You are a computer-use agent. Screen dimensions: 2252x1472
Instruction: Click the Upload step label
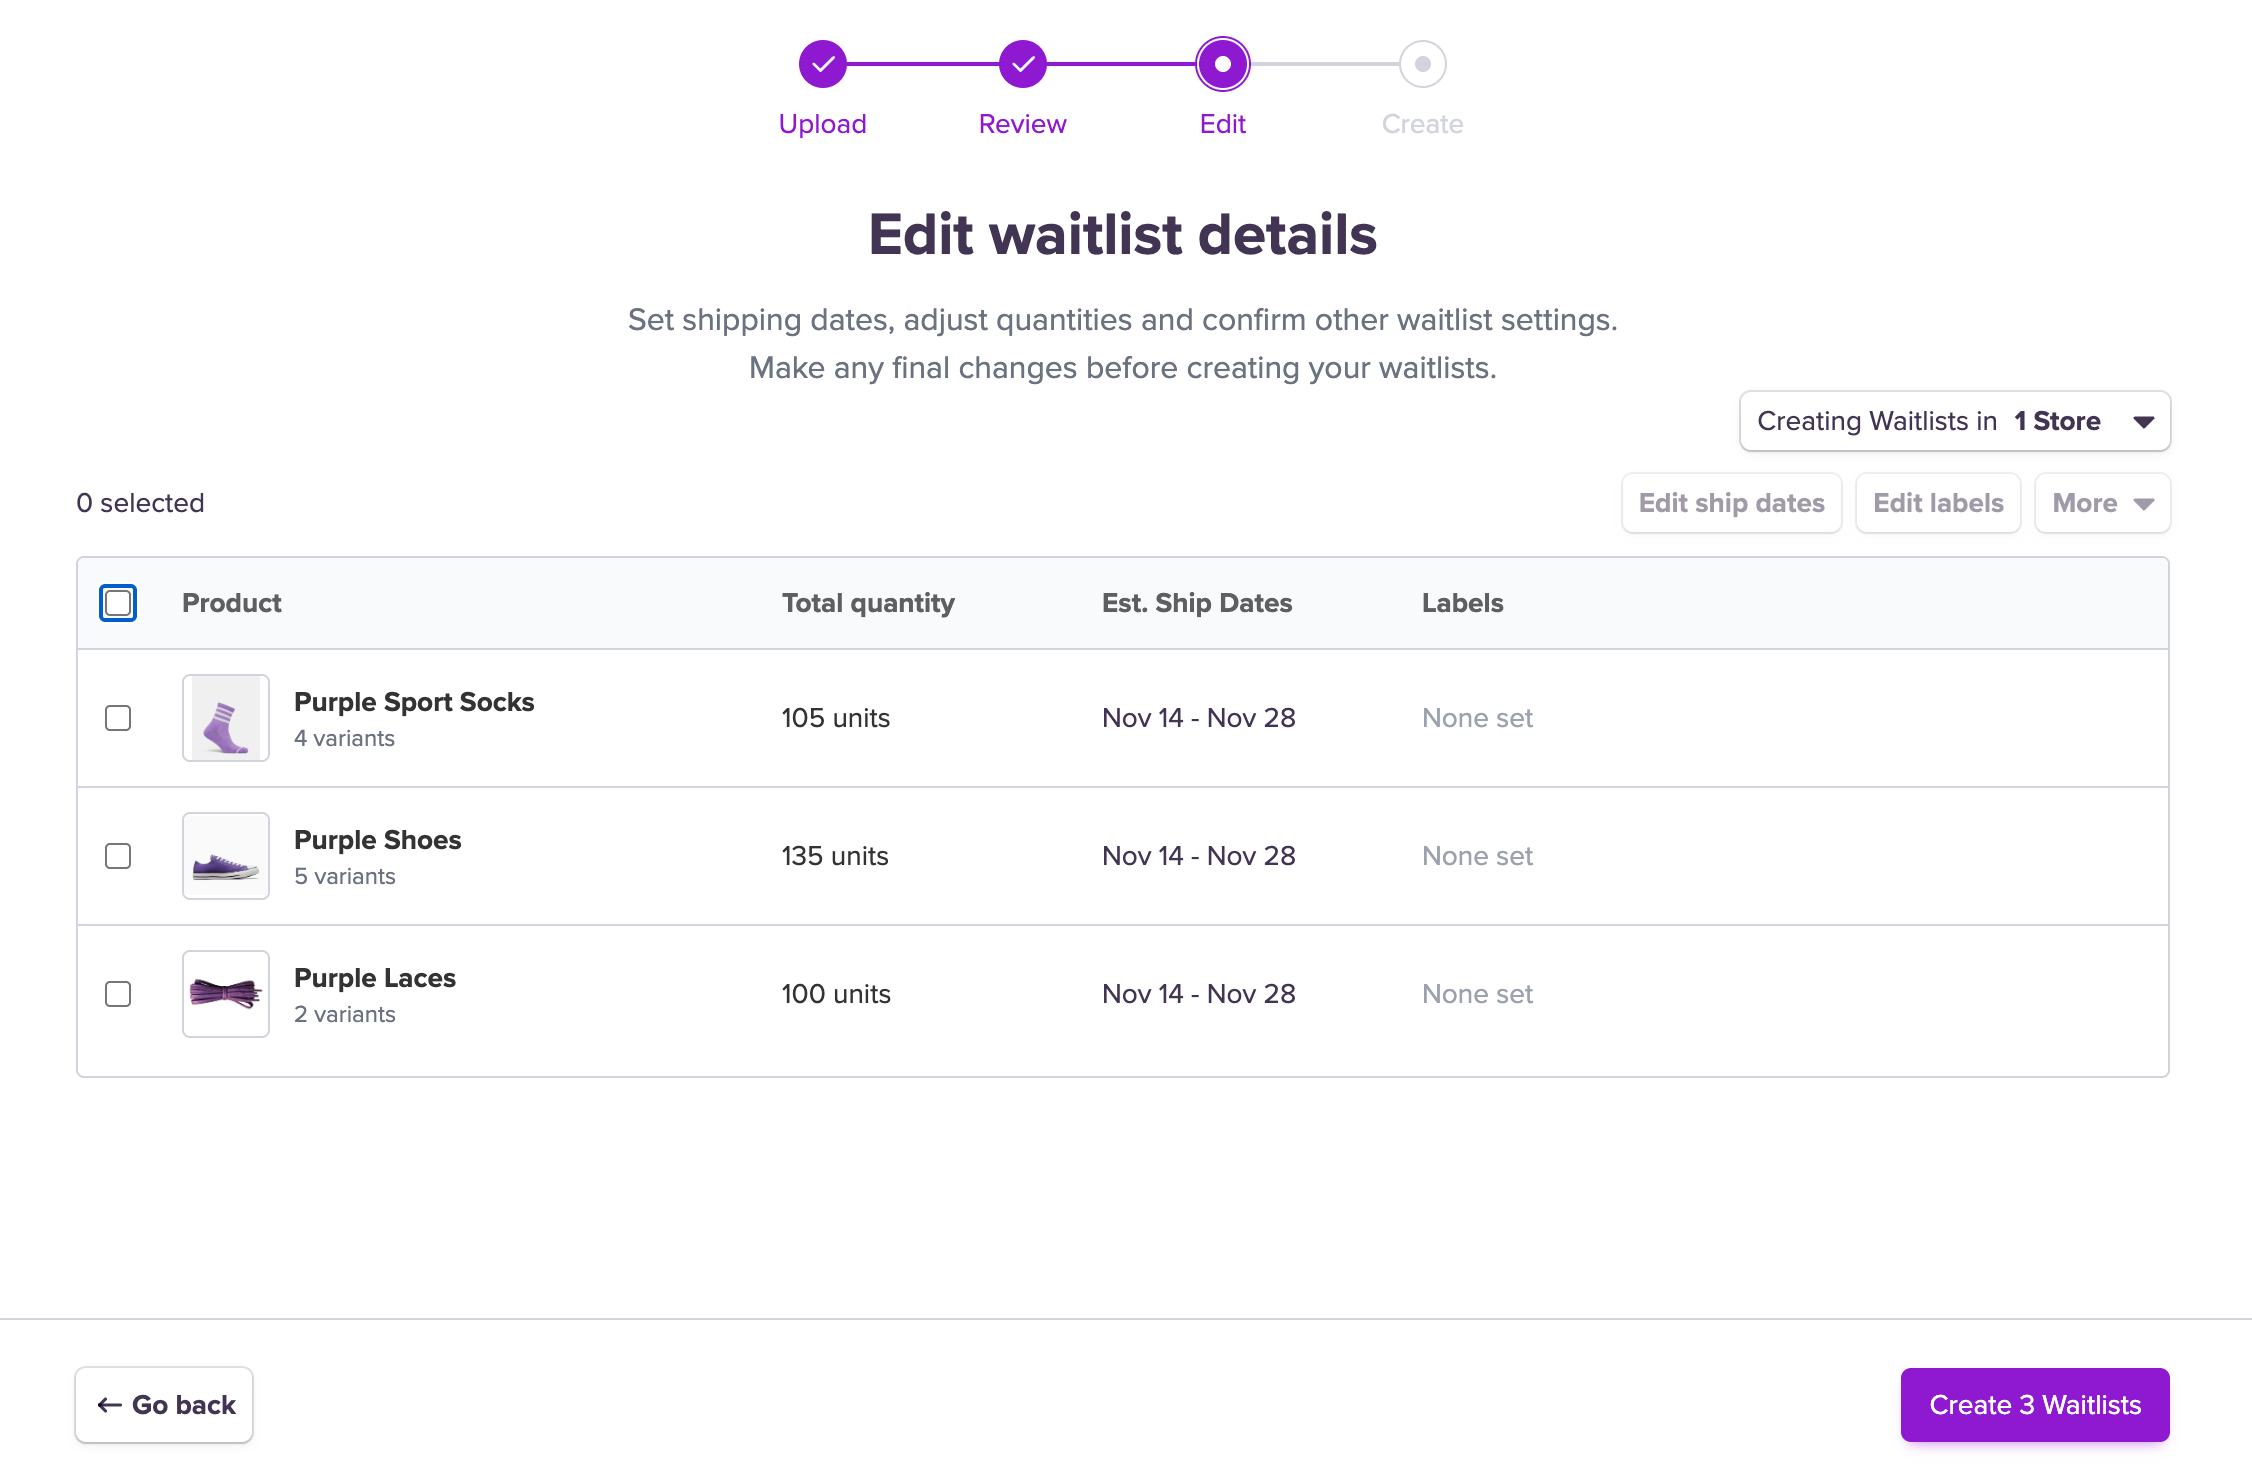click(822, 124)
